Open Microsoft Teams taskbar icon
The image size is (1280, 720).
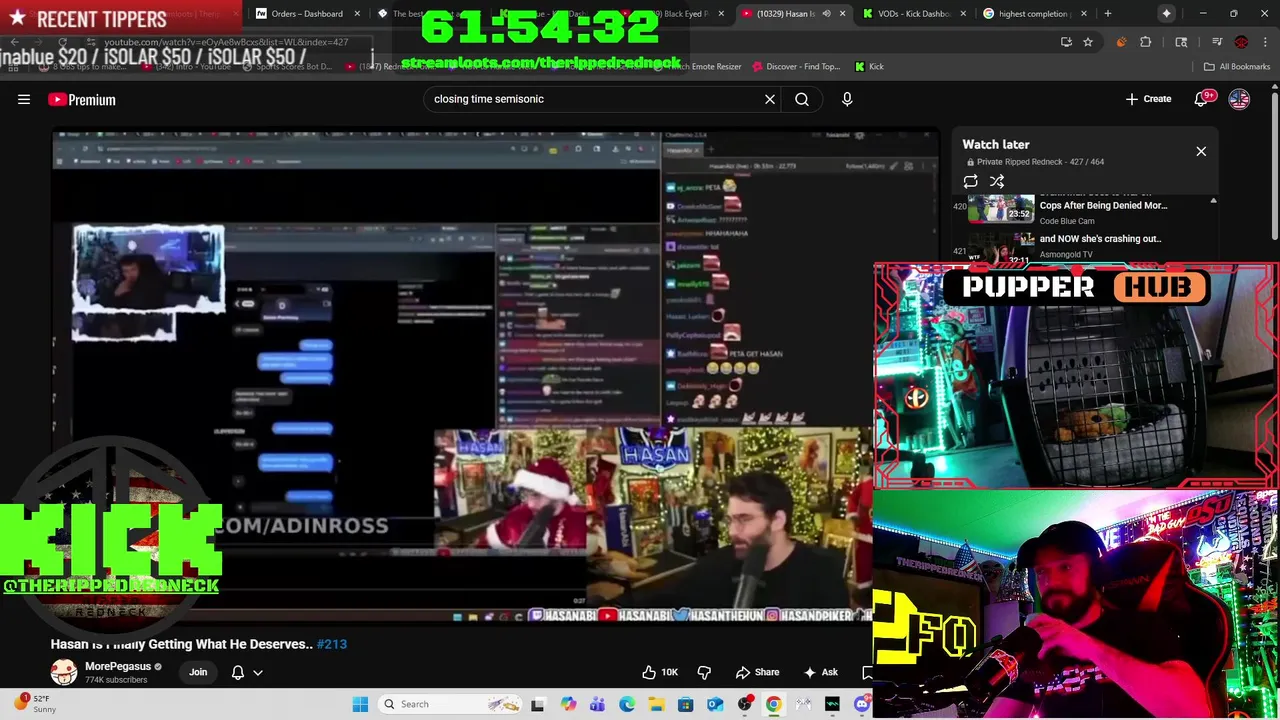597,704
